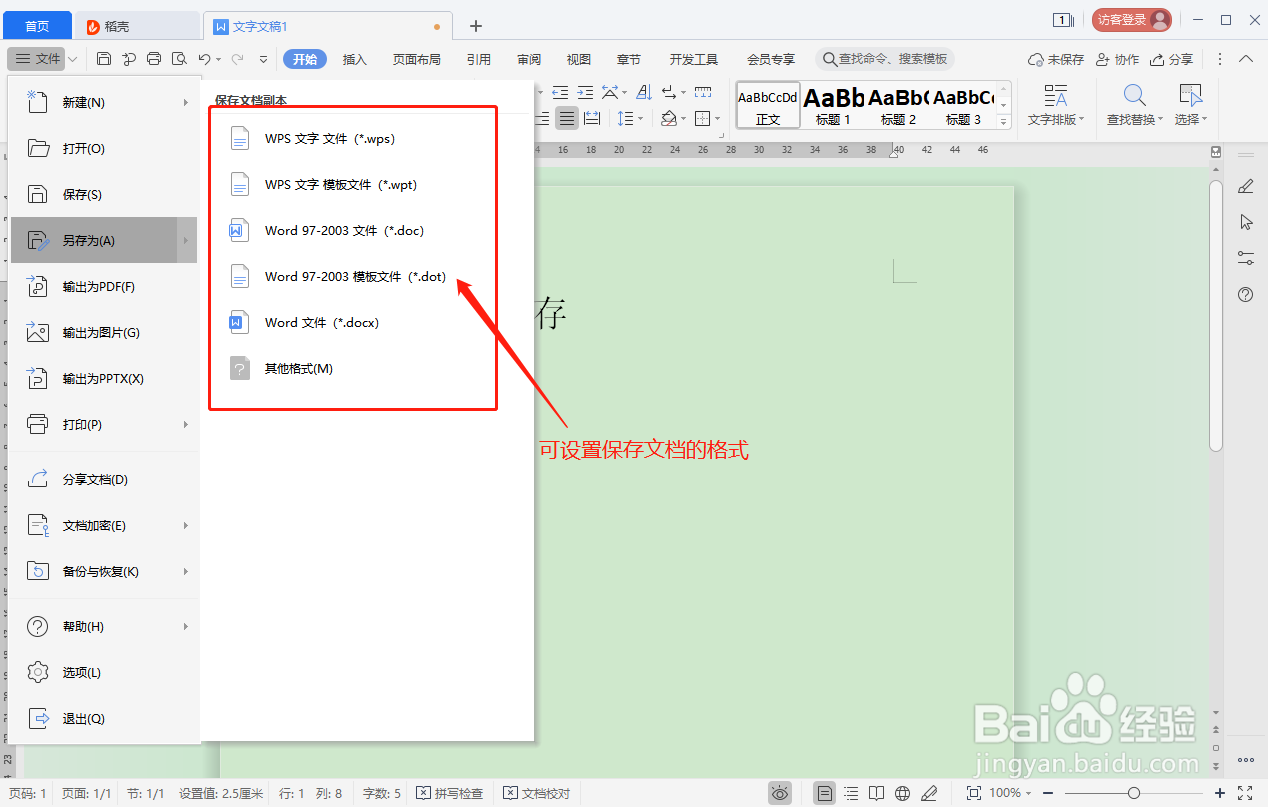Expand the 打印(P) submenu
1268x807 pixels.
click(186, 425)
